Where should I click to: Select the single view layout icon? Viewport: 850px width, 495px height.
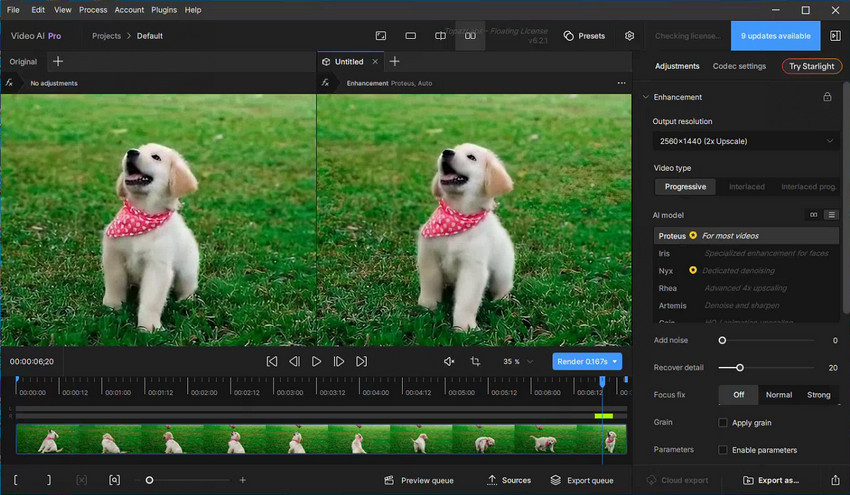tap(381, 36)
